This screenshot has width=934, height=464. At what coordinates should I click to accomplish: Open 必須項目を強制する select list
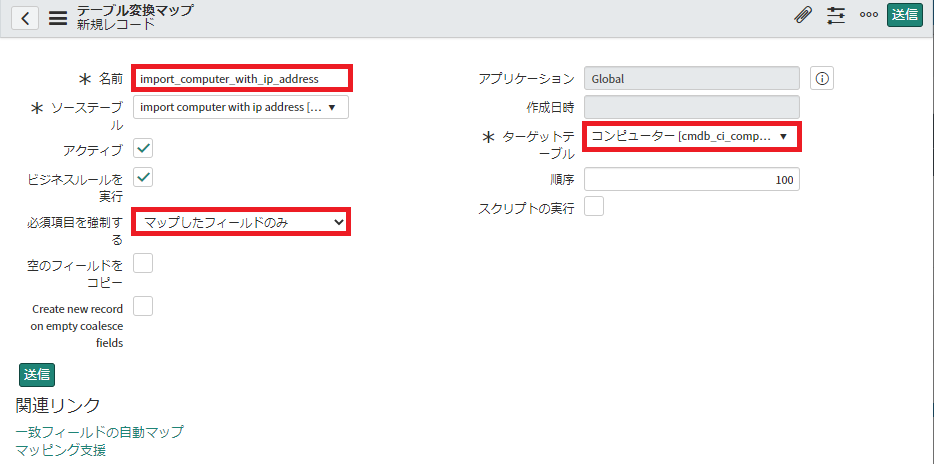point(241,222)
